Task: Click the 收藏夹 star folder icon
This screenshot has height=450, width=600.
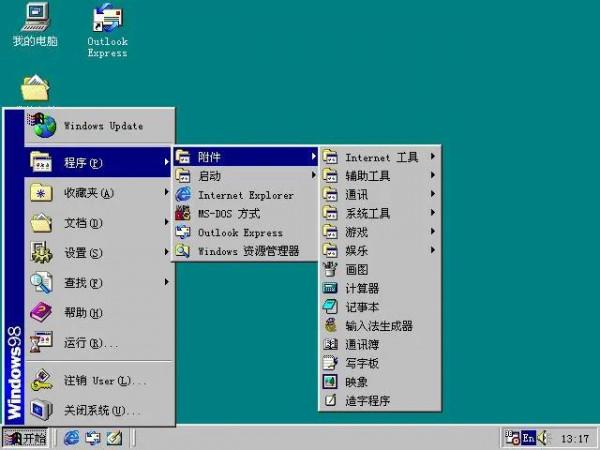Action: click(x=41, y=192)
